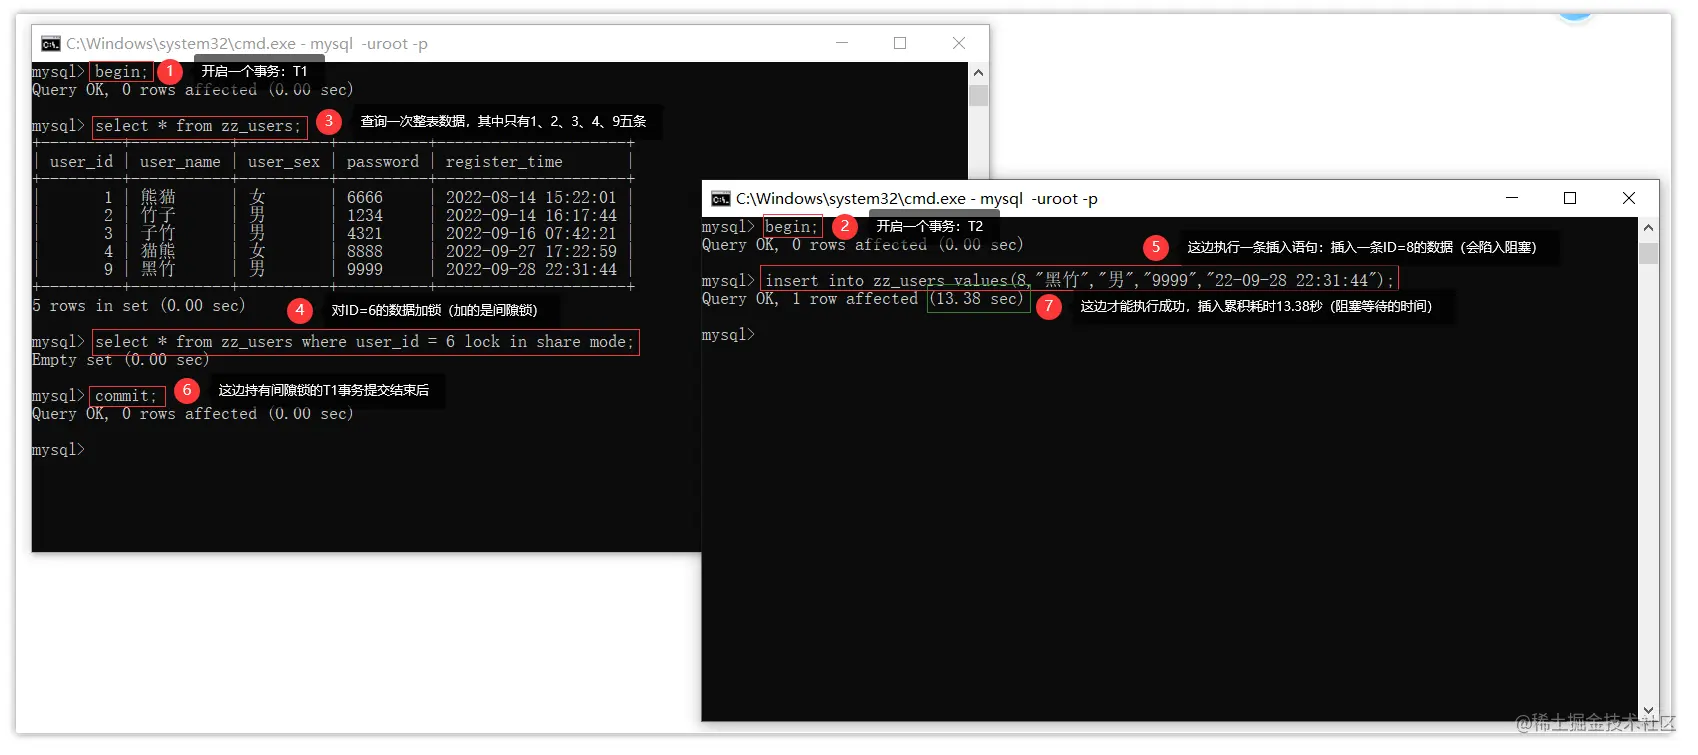Click password value '1234'

pos(365,216)
